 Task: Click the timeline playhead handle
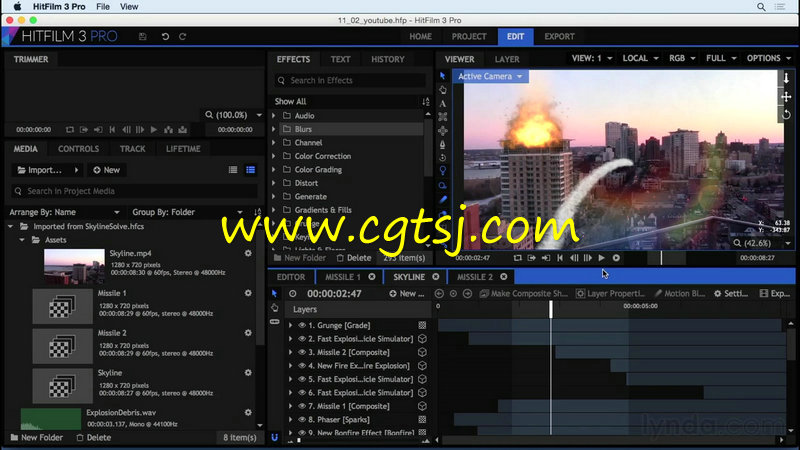point(551,308)
